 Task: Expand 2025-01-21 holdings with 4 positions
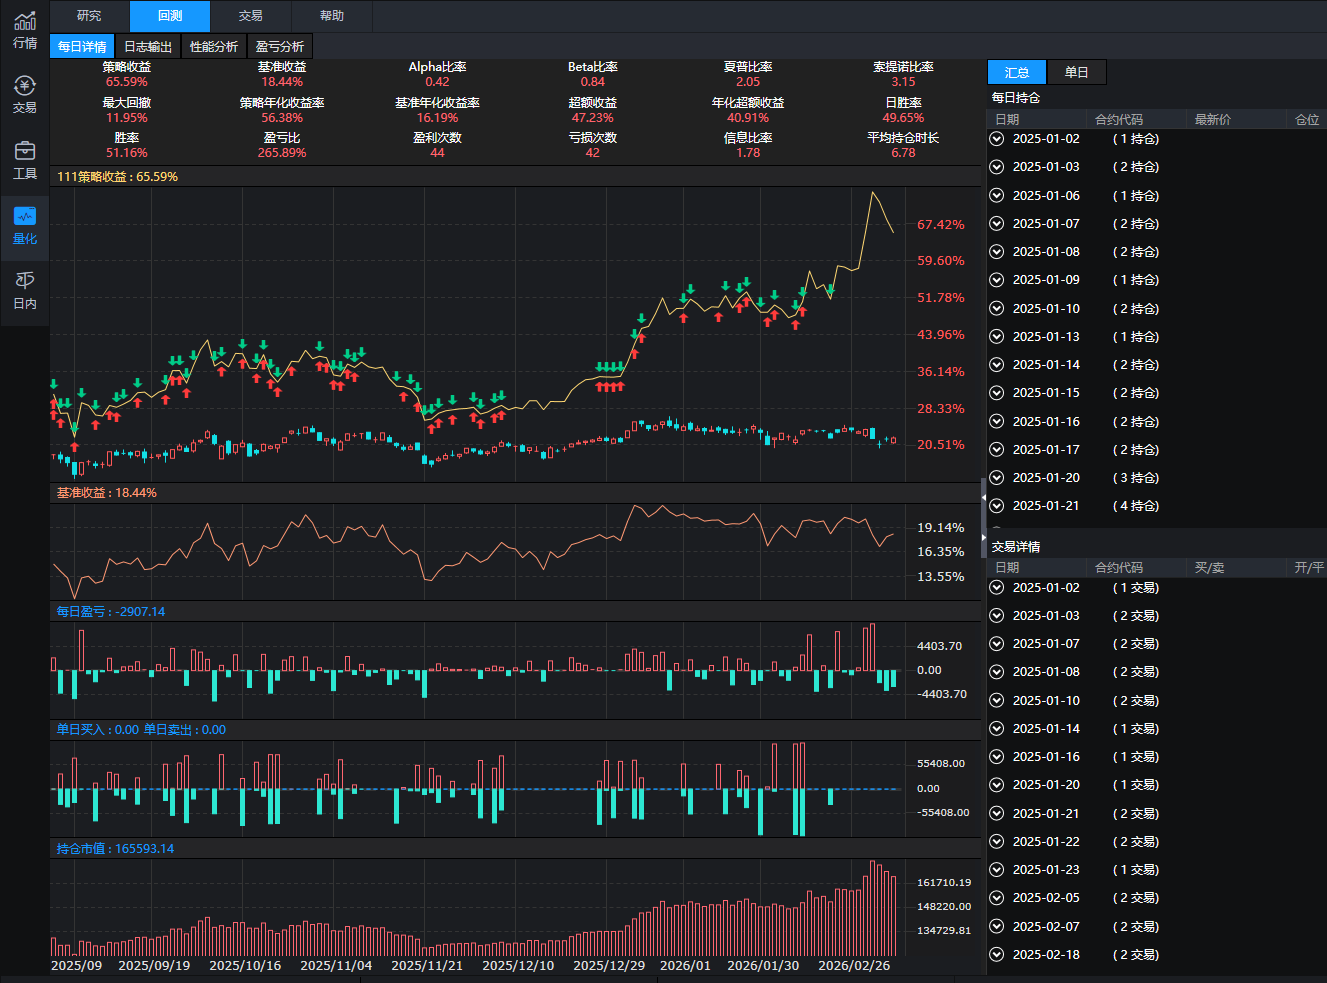click(x=997, y=506)
